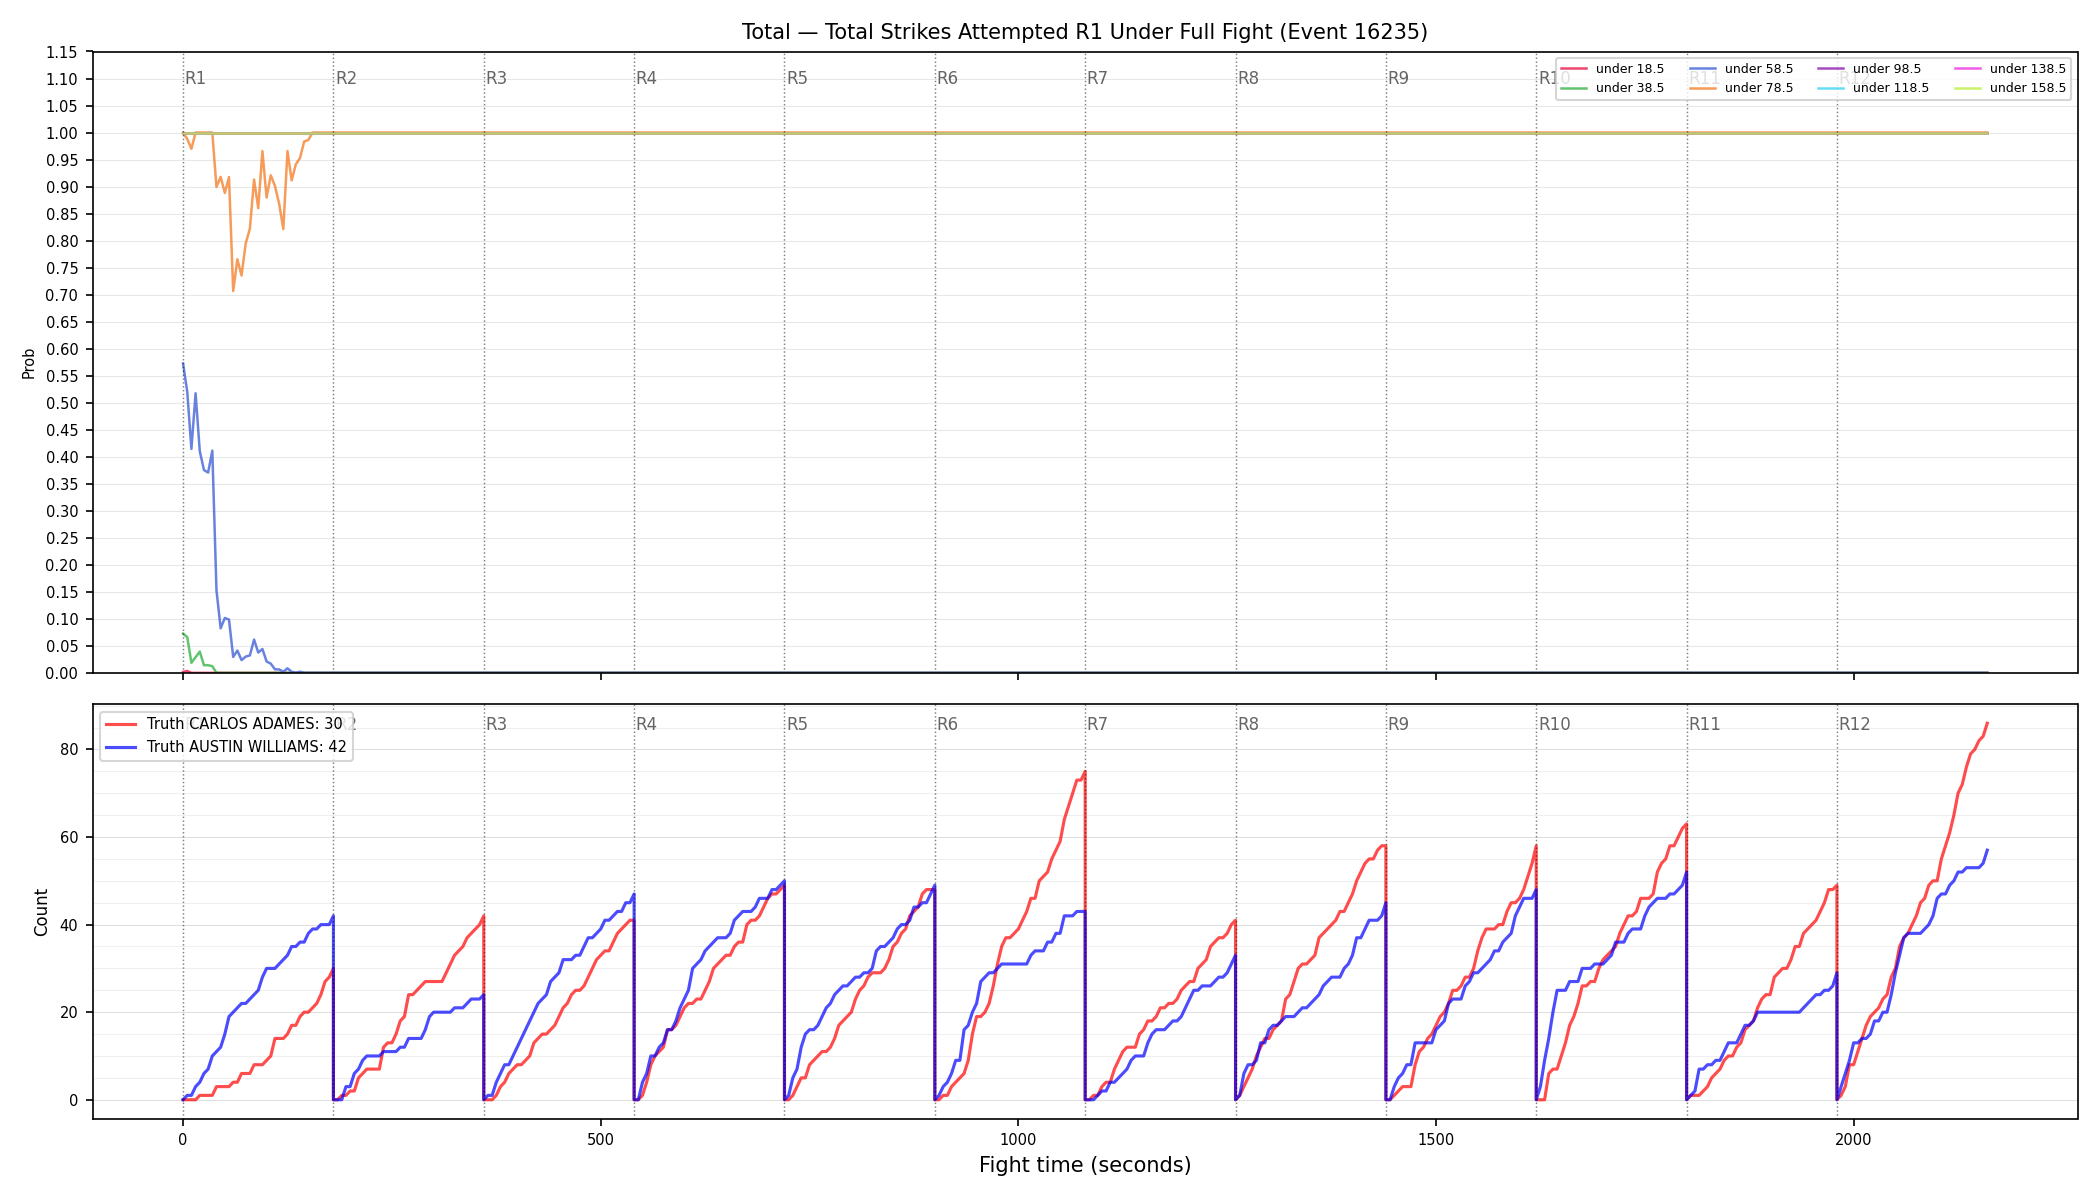Click the 'Truth AUSTIN WILLIAMS: 42' legend entry
Screen dimensions: 2100x1200
(x=226, y=746)
